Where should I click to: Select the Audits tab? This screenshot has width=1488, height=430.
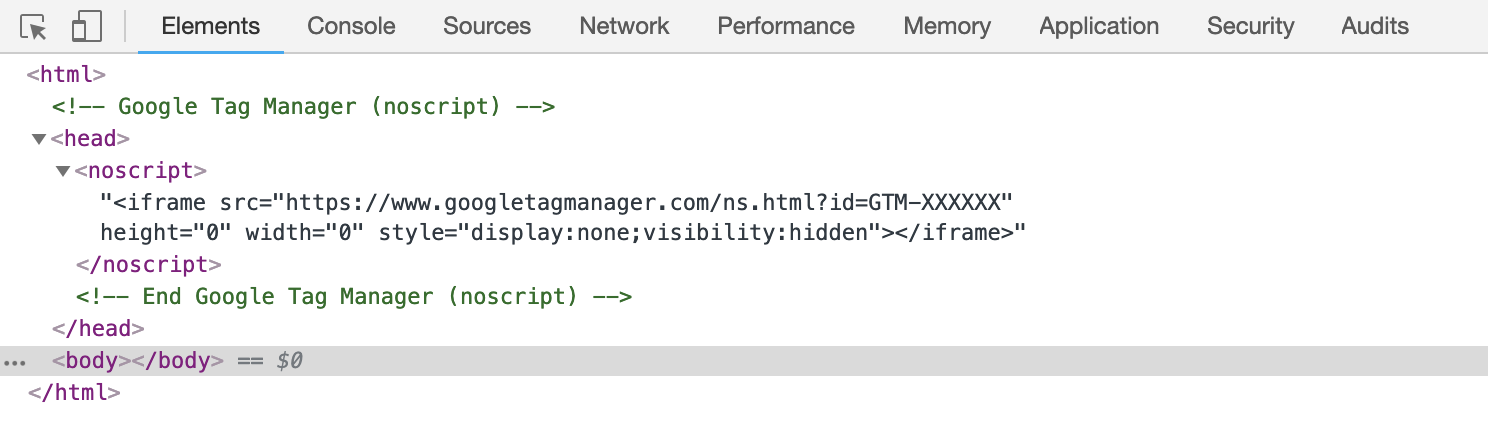pyautogui.click(x=1375, y=27)
